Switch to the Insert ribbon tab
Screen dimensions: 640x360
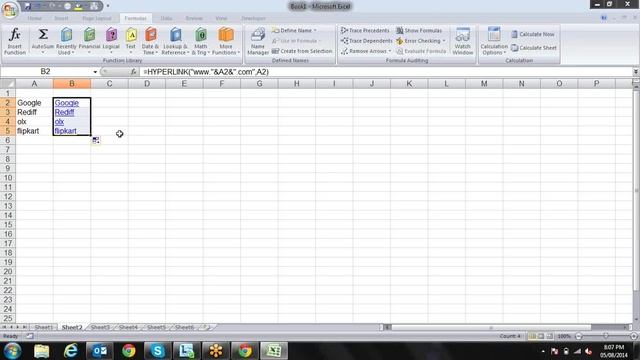coord(61,18)
